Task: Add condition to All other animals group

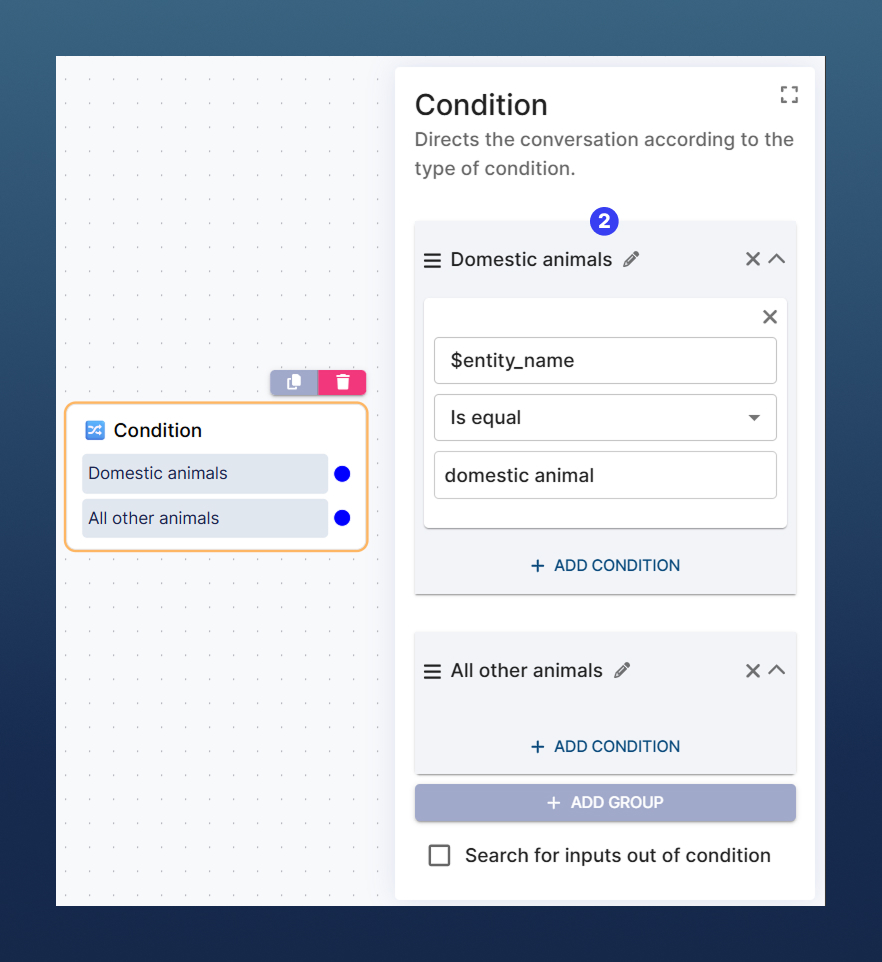Action: tap(605, 746)
